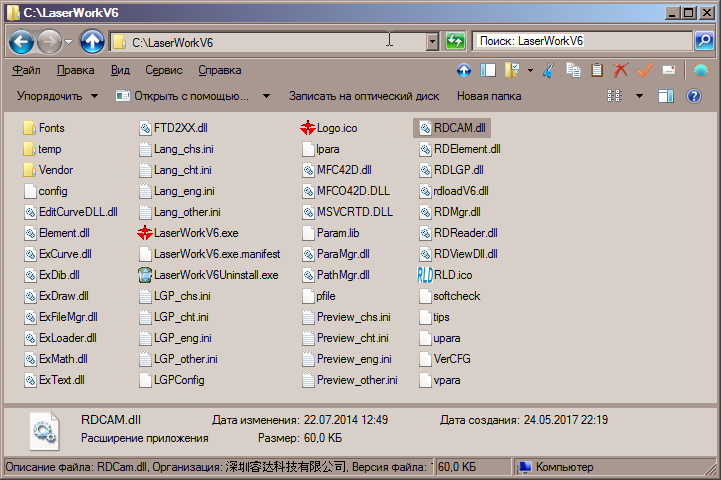
Task: Toggle the navigation pane icon in toolbar
Action: (x=489, y=70)
